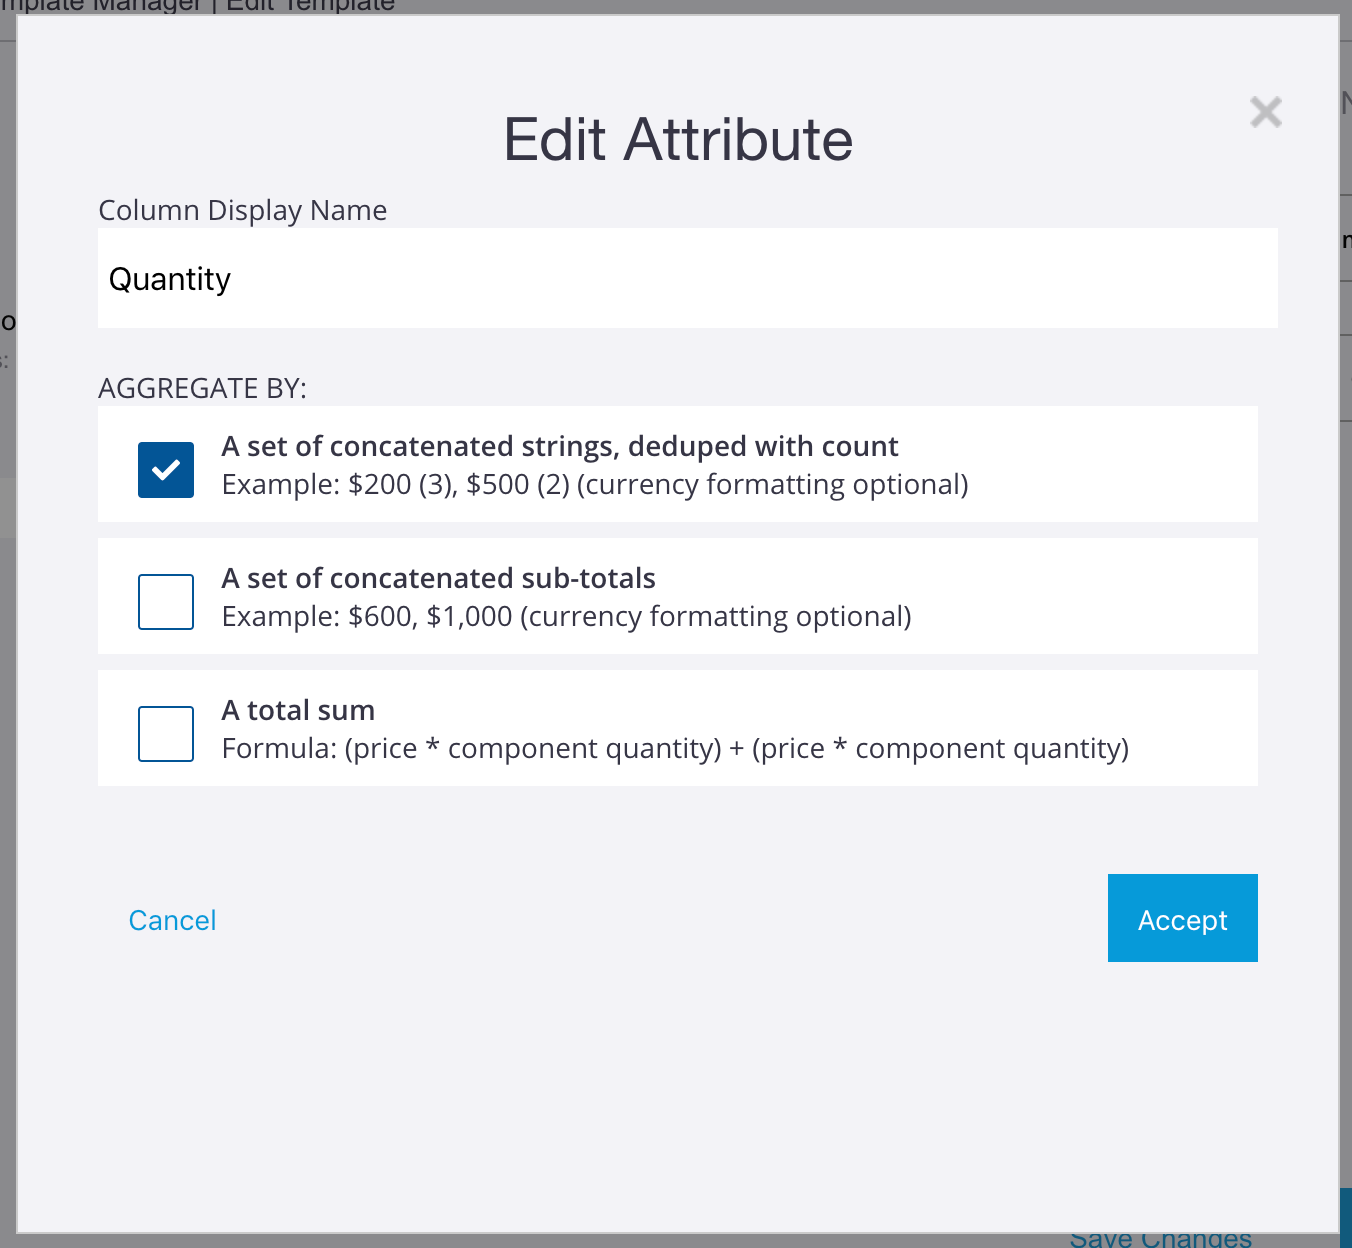Click the sub-totals currency example text
The image size is (1352, 1248).
pos(566,616)
